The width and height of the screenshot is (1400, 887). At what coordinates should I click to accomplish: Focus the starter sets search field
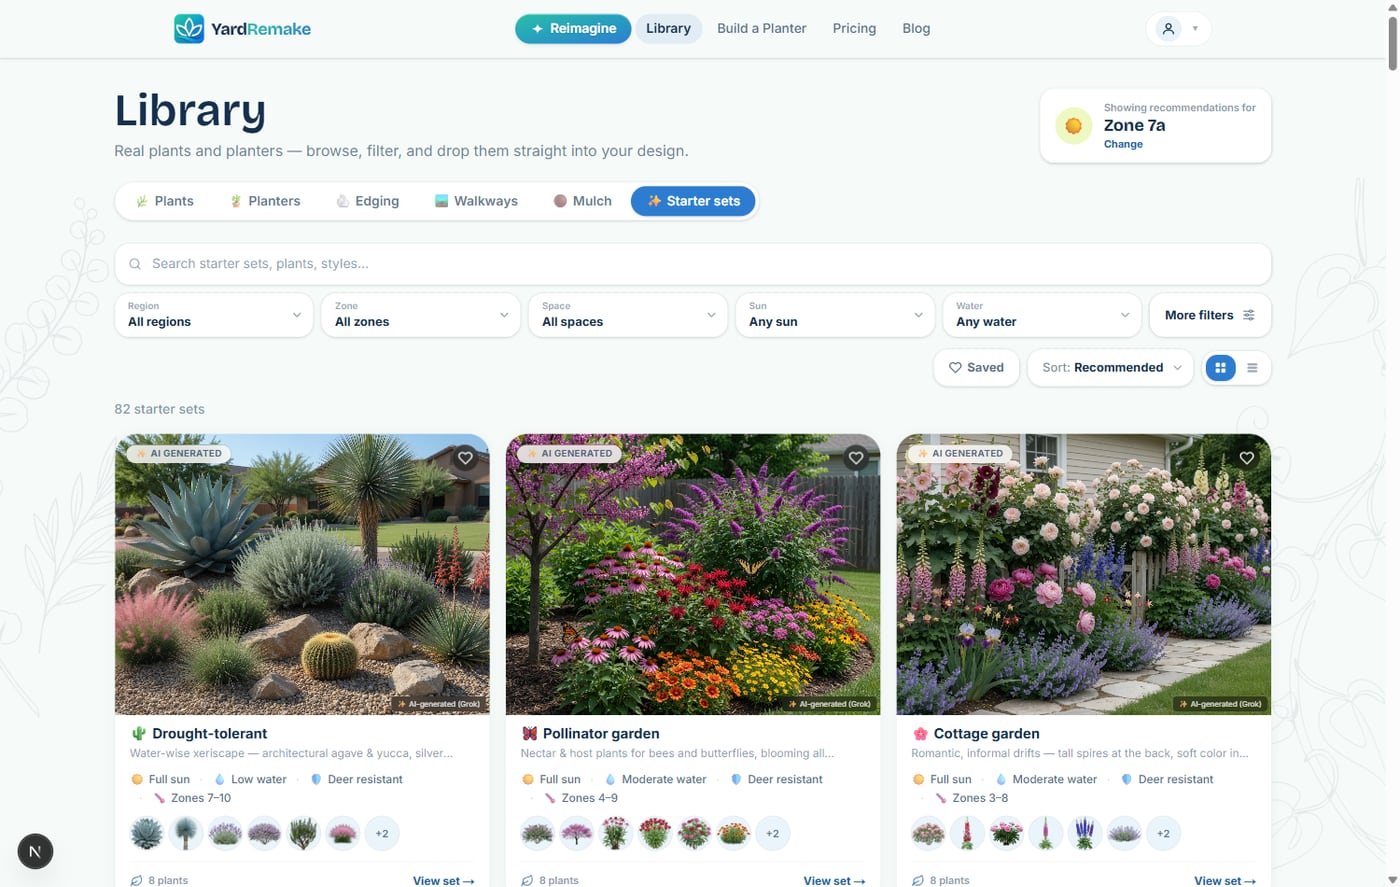point(693,264)
